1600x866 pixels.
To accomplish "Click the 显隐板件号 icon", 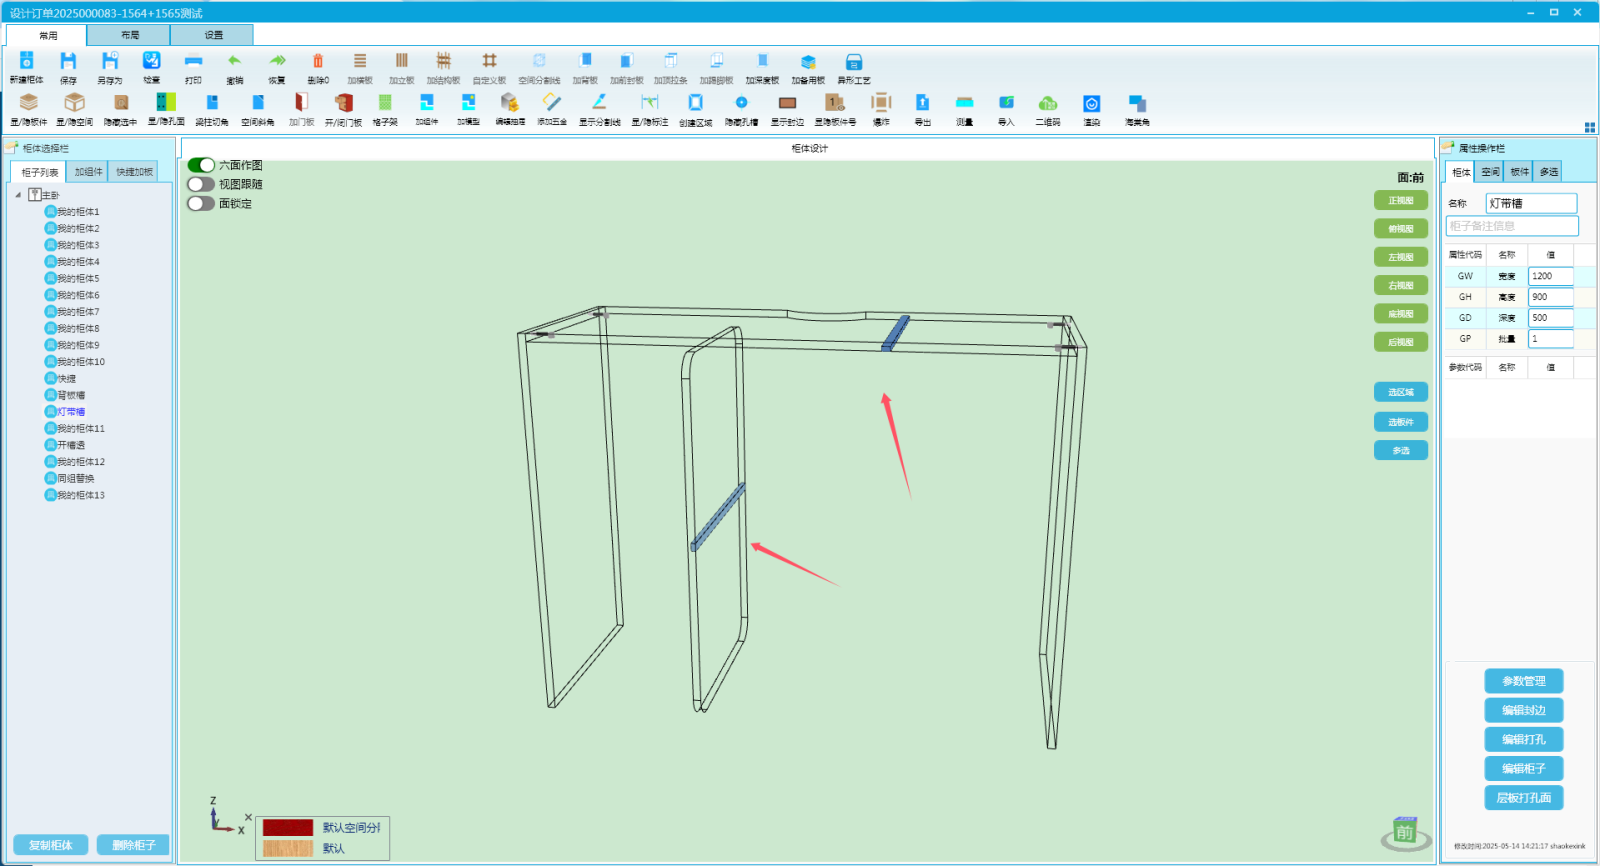I will coord(834,103).
